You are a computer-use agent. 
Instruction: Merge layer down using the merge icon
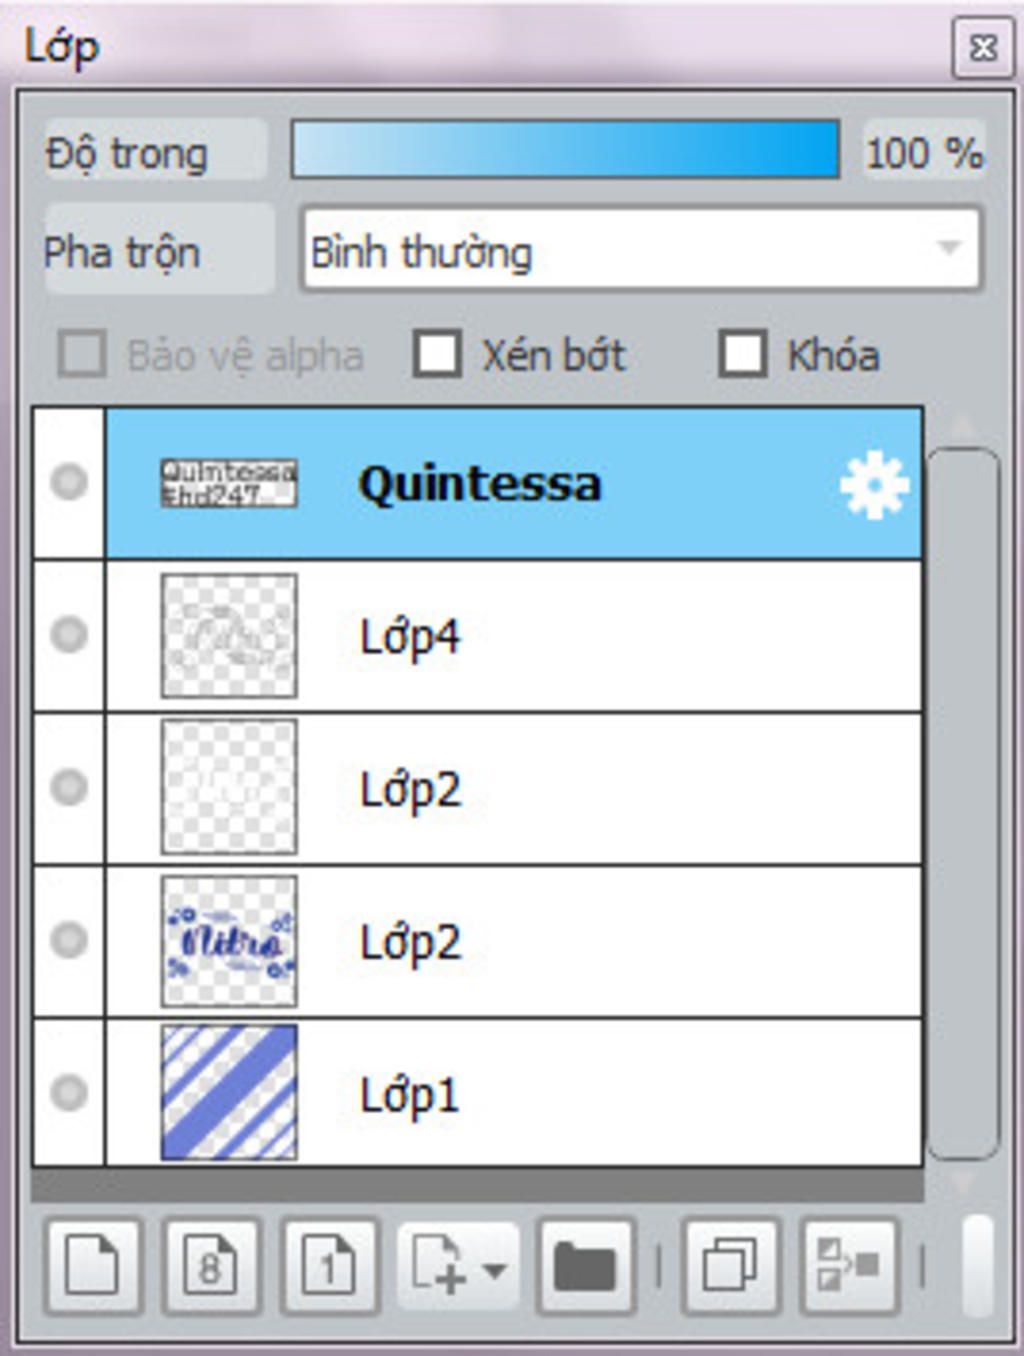click(848, 1266)
